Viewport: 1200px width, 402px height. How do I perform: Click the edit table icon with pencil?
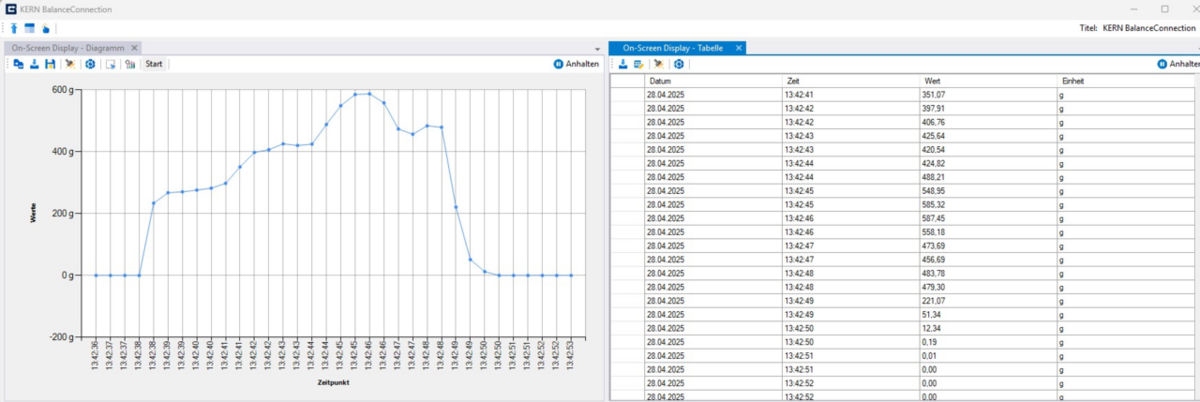639,64
